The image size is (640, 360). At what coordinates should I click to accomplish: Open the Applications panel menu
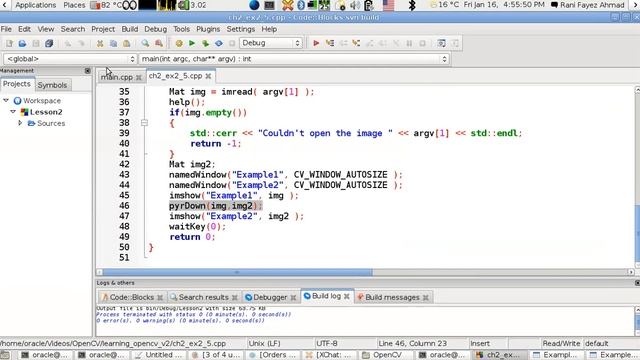[36, 5]
